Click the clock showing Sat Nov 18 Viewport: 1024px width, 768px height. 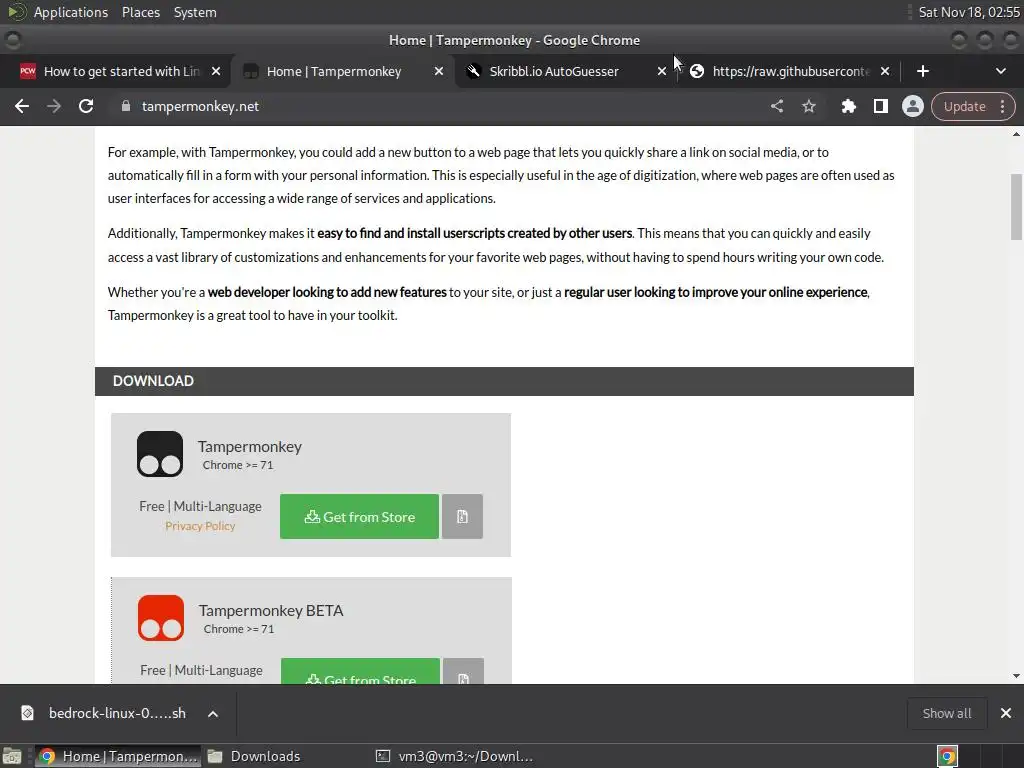click(x=968, y=12)
